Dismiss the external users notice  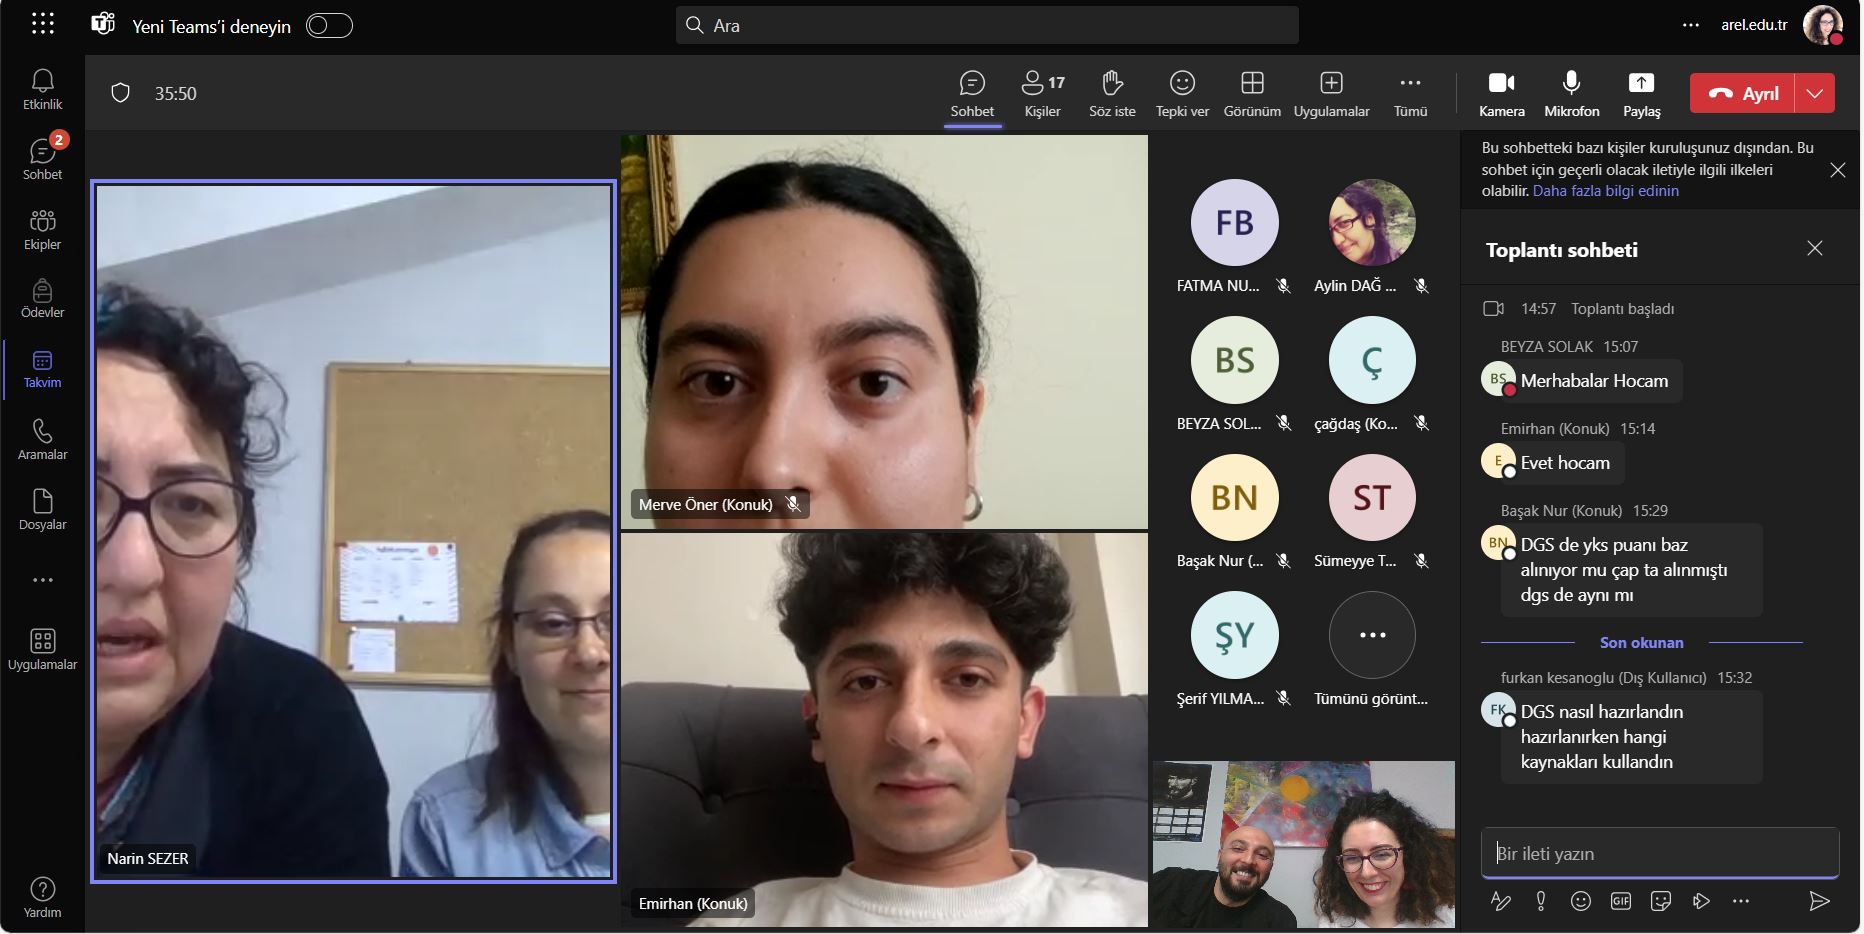click(x=1838, y=170)
